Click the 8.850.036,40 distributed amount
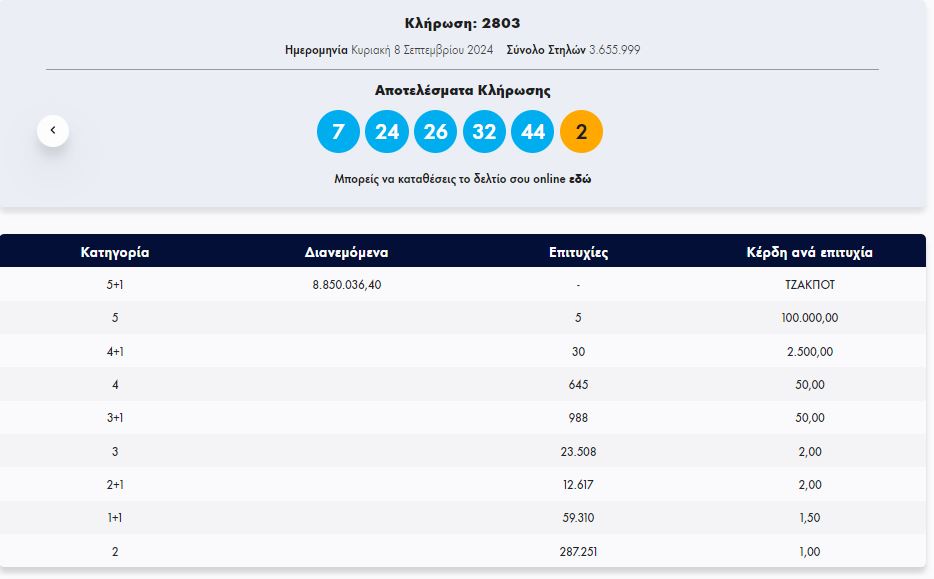Screen dimensions: 934x579 346,284
